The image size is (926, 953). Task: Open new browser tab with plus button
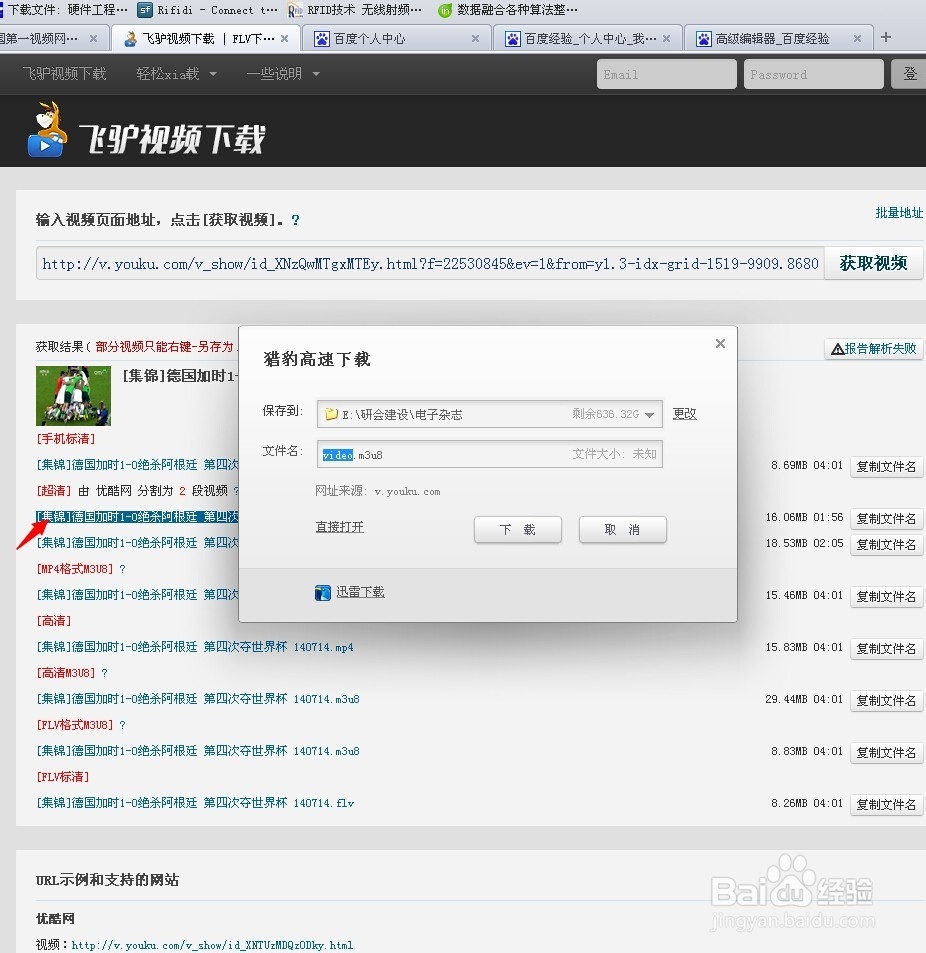click(x=886, y=38)
